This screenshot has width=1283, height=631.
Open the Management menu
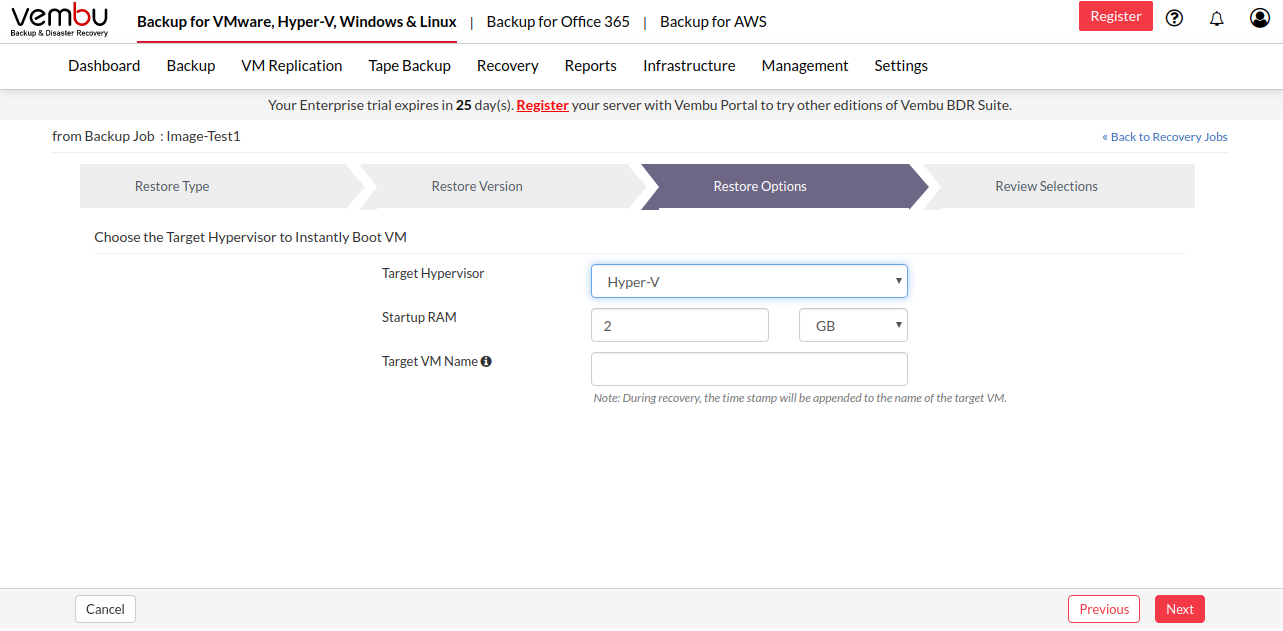pos(805,65)
